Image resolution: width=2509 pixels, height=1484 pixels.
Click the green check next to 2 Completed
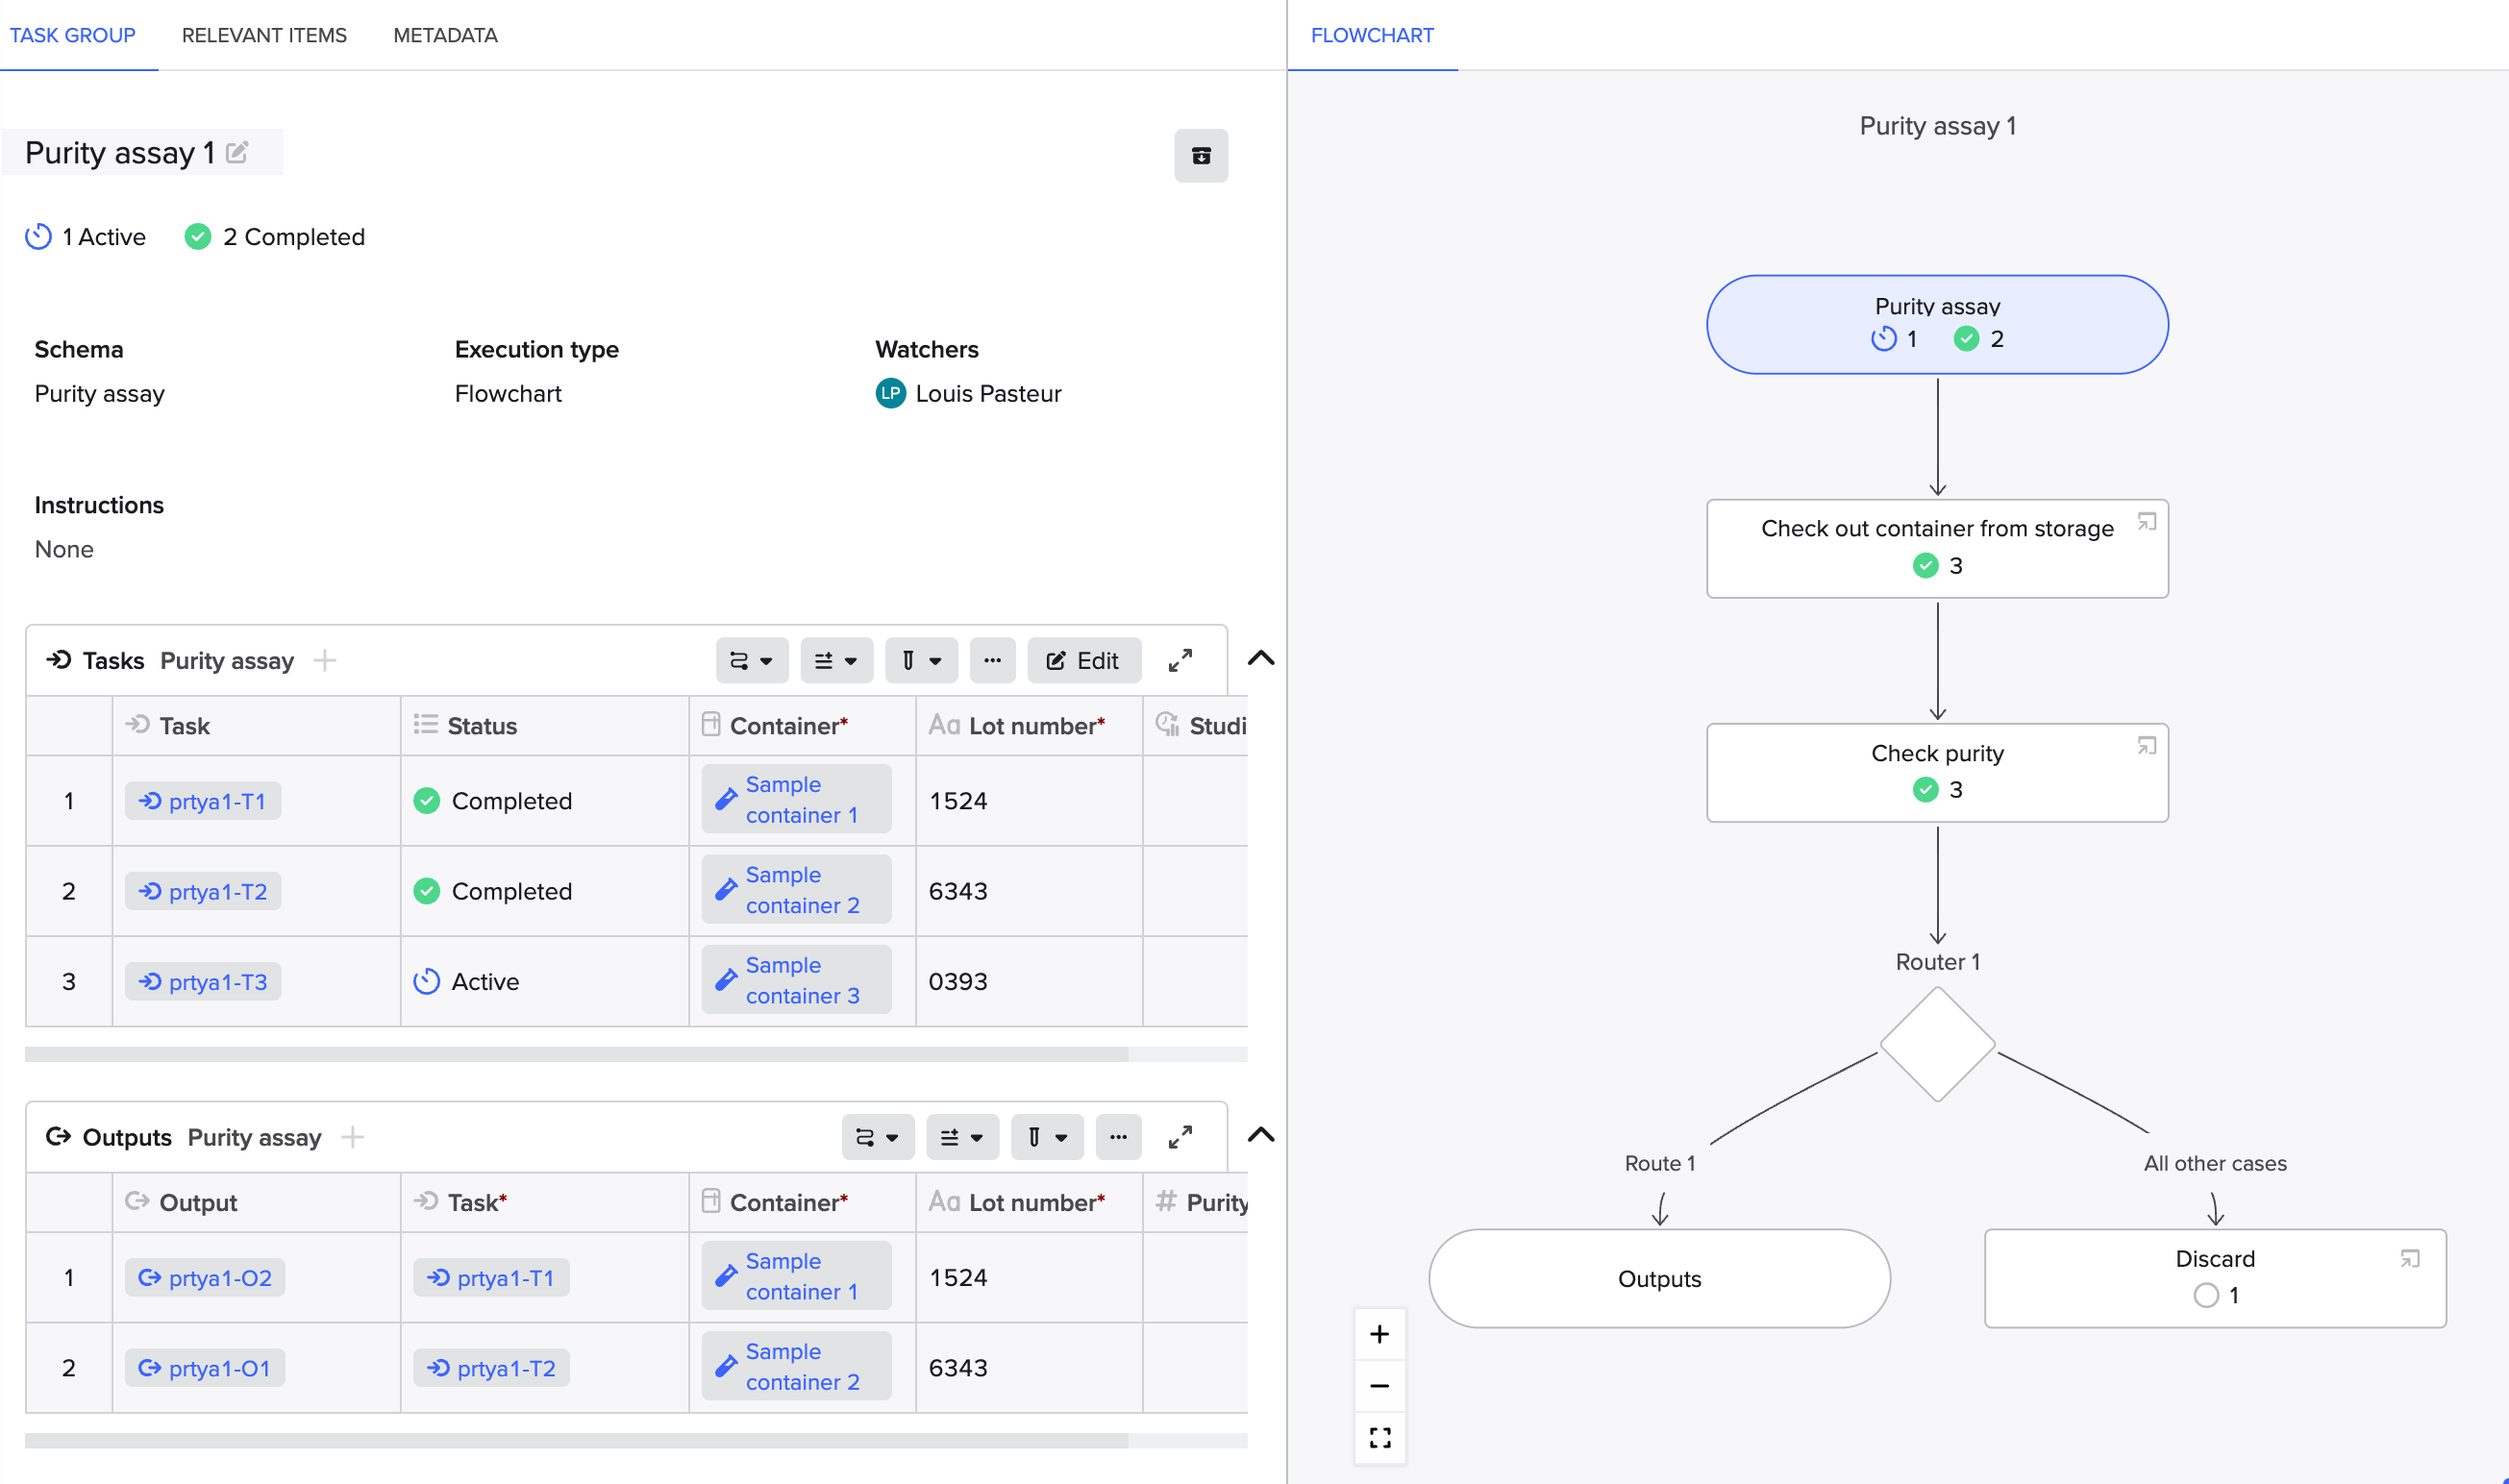198,237
